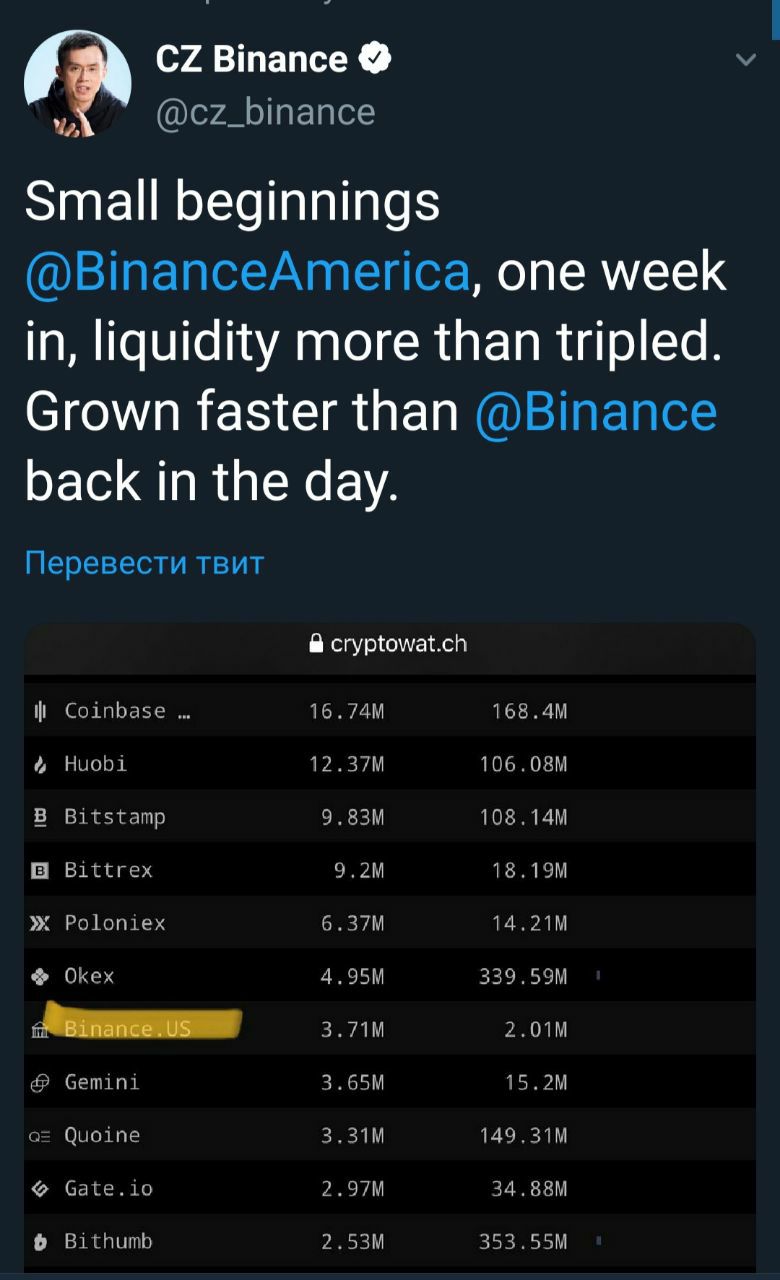The height and width of the screenshot is (1280, 780).
Task: Click the Coinbase exchange icon
Action: pyautogui.click(x=41, y=711)
